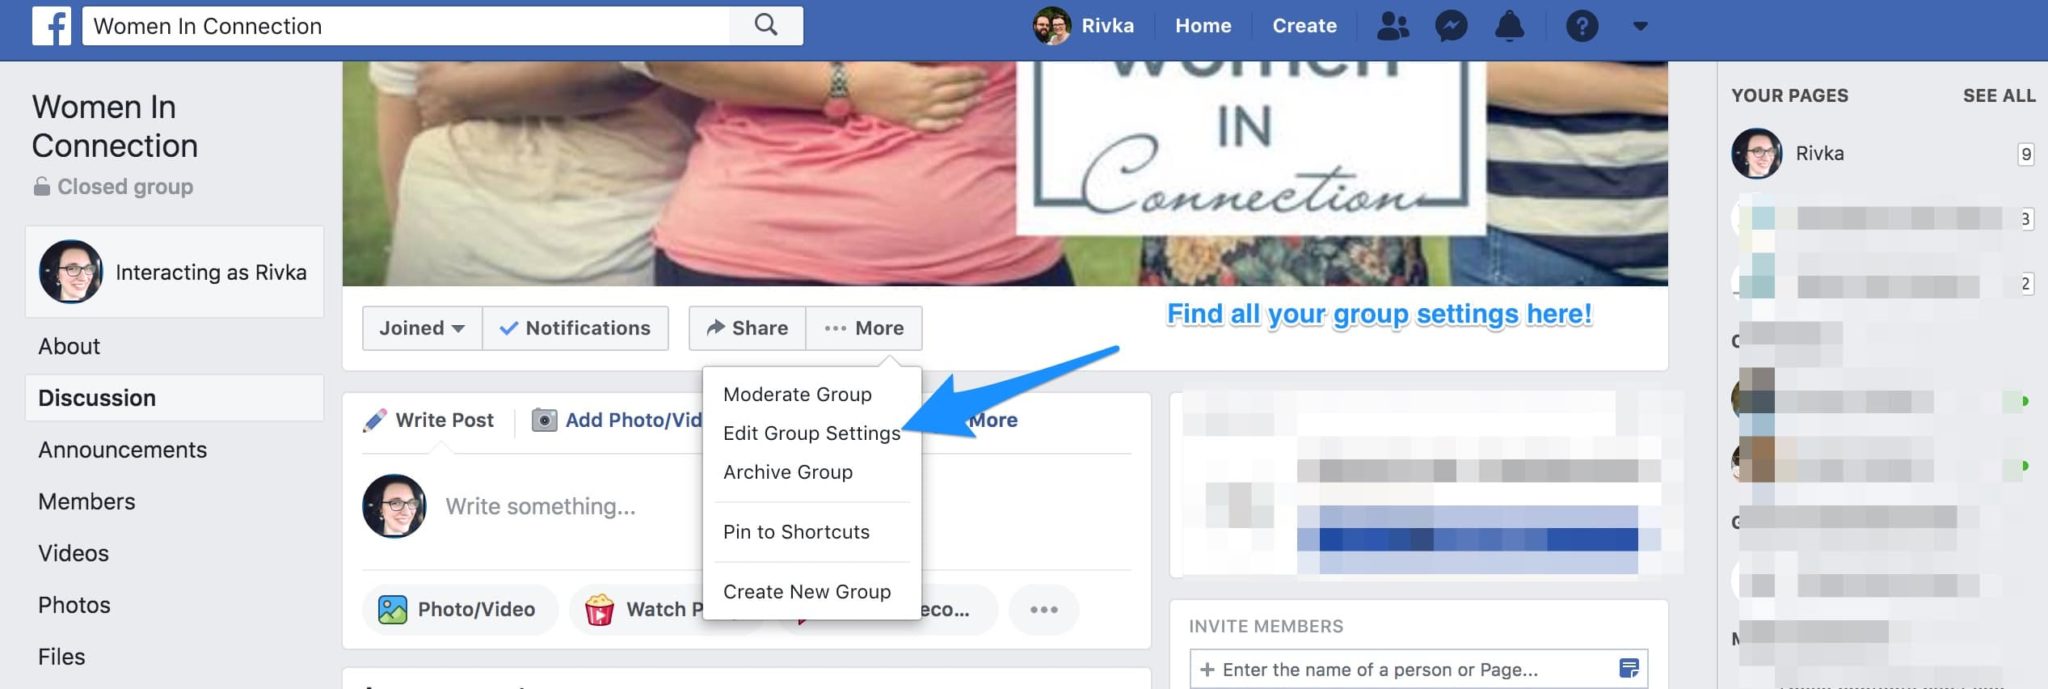Expand the Joined dropdown button
This screenshot has width=2048, height=689.
[x=422, y=328]
